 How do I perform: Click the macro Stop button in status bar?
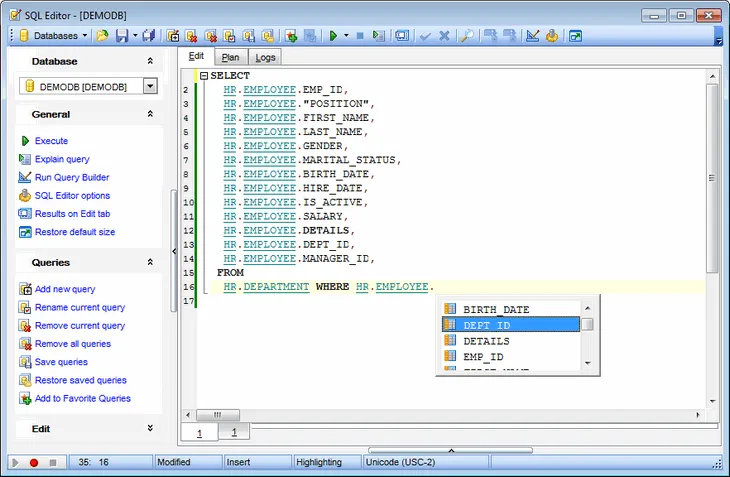[53, 462]
